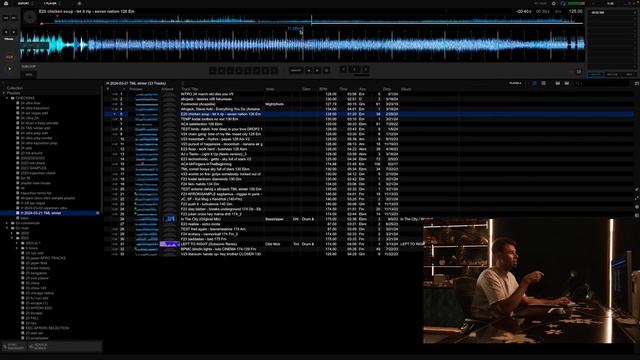Jump to the previous track button
Viewport: 640px width, 360px height.
click(6, 18)
